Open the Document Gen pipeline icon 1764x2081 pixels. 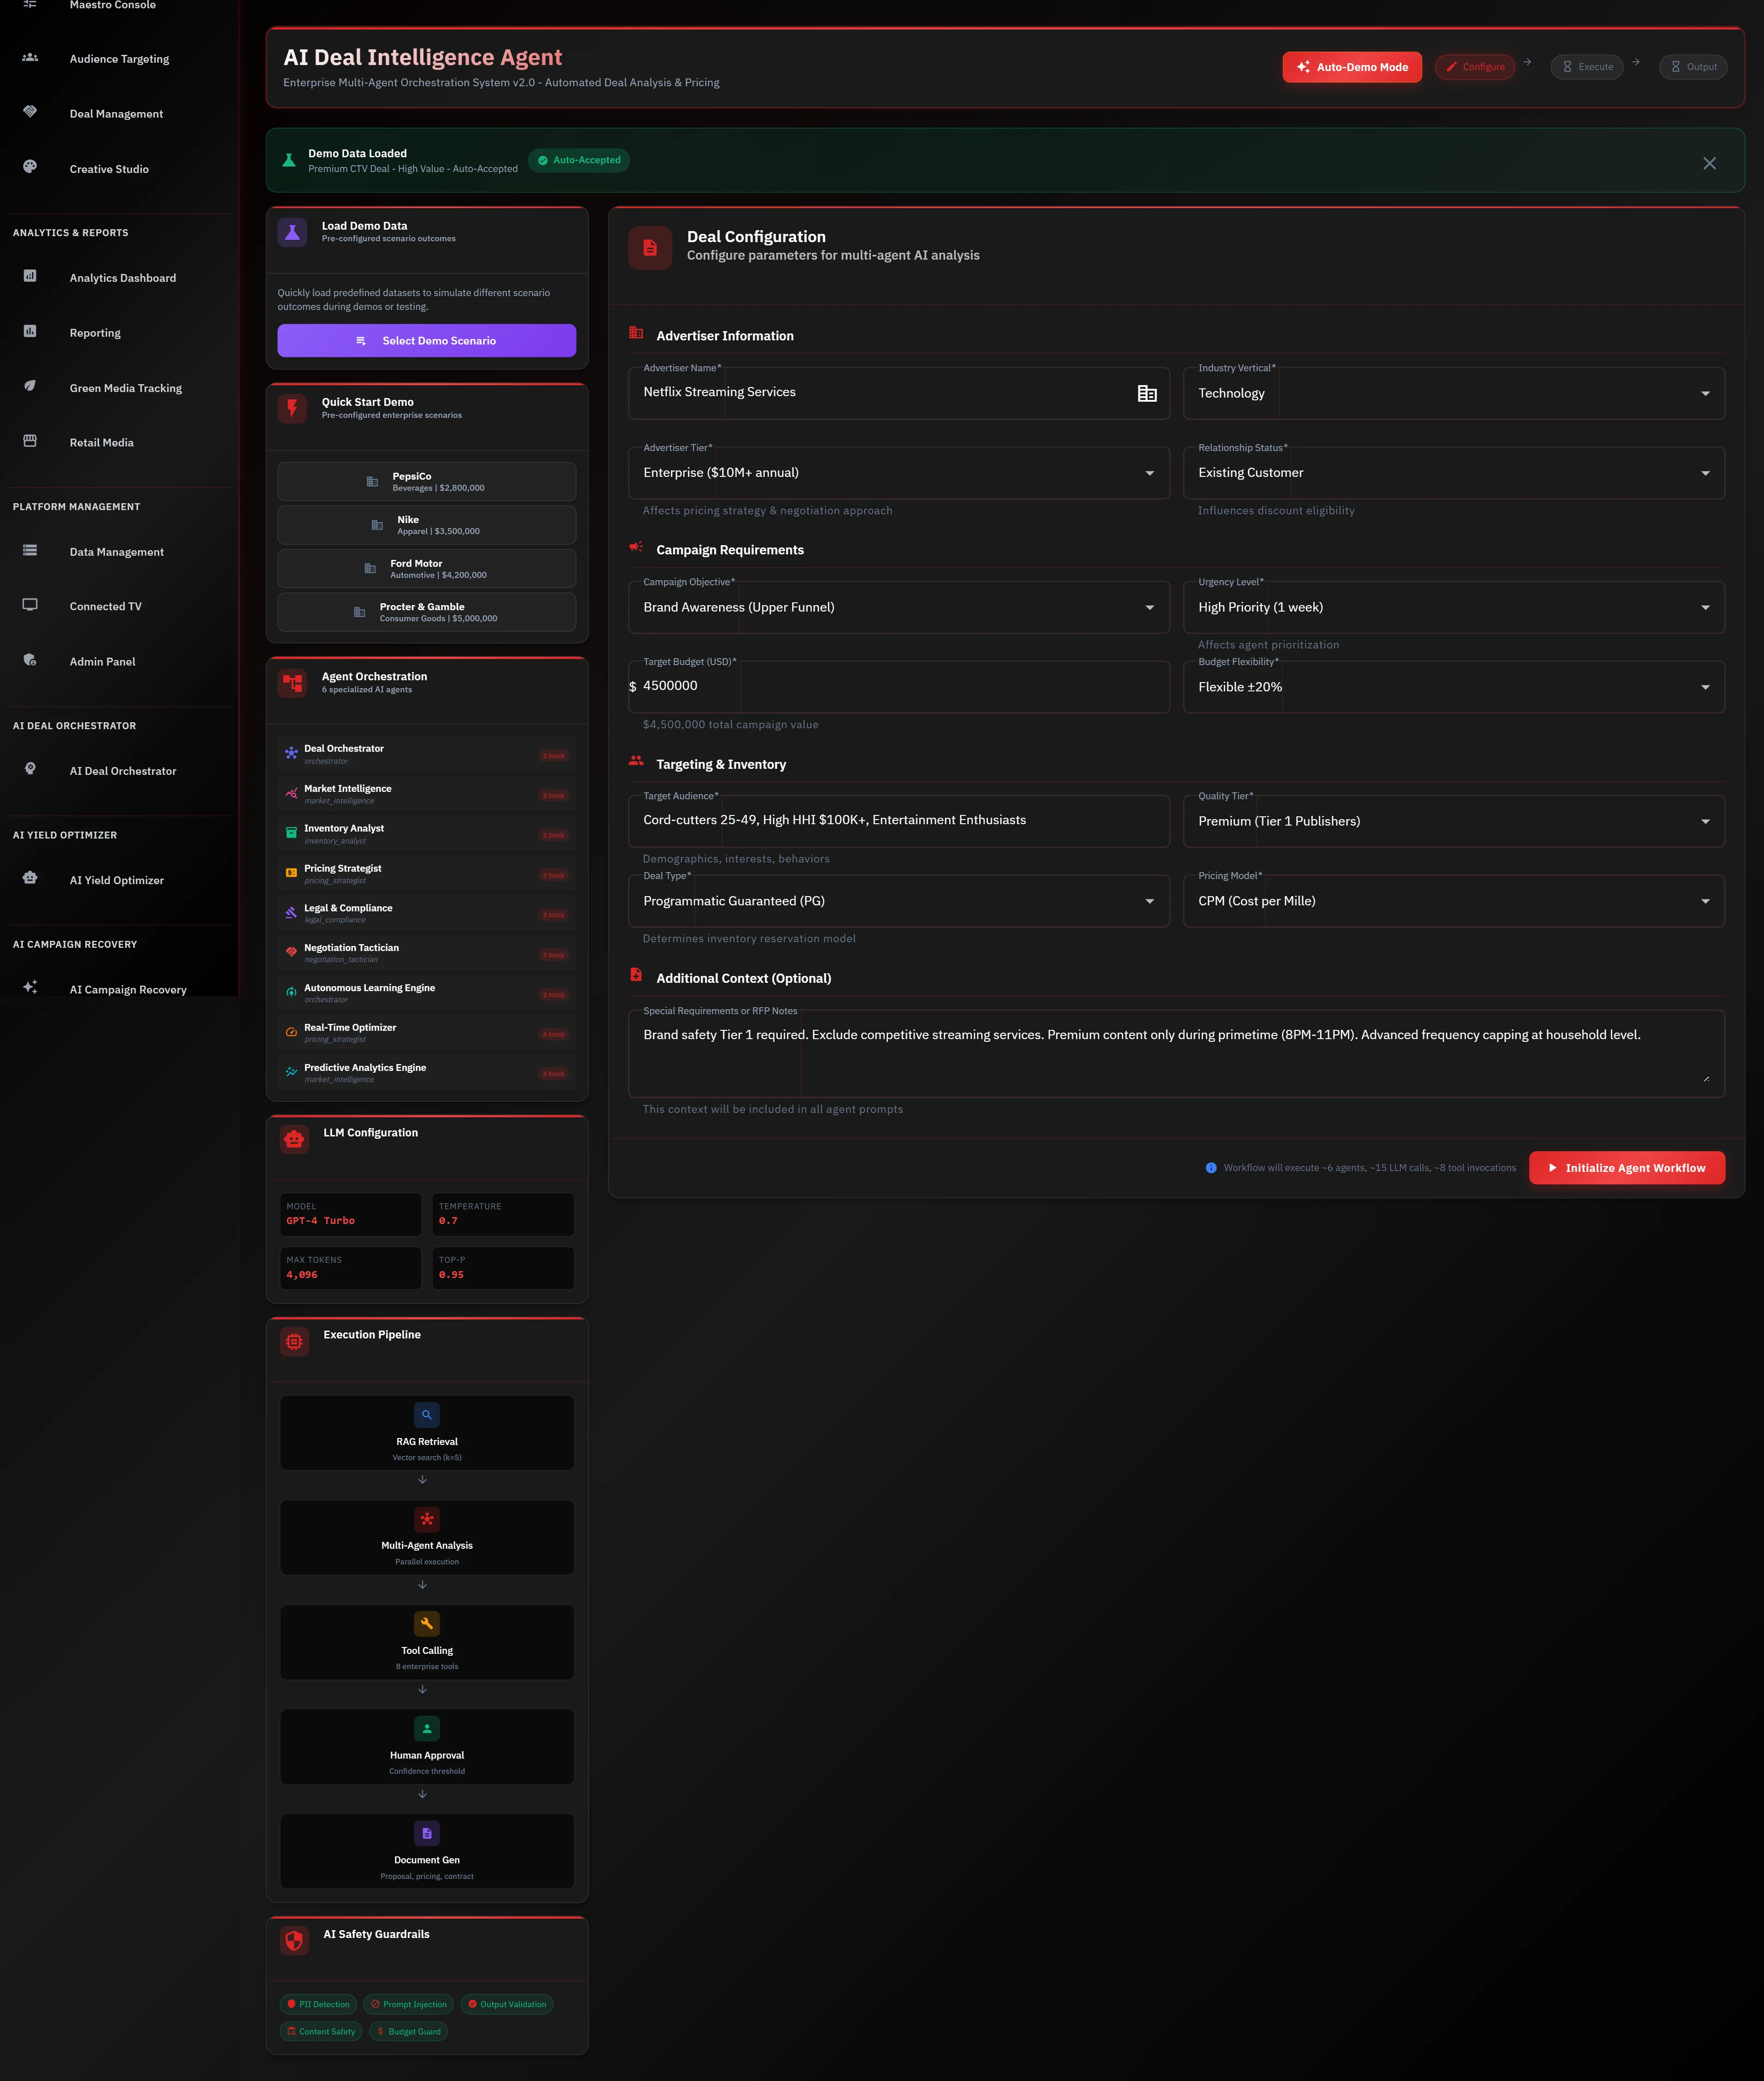[x=427, y=1833]
